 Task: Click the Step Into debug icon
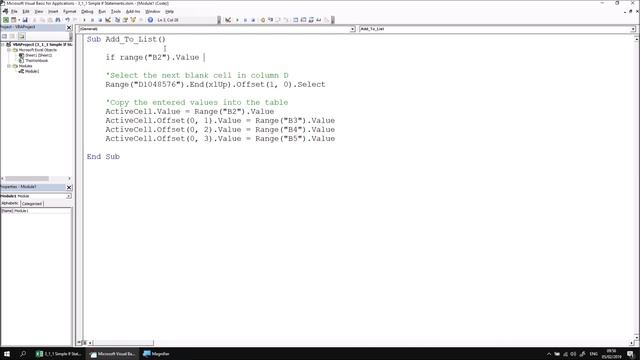point(270,20)
